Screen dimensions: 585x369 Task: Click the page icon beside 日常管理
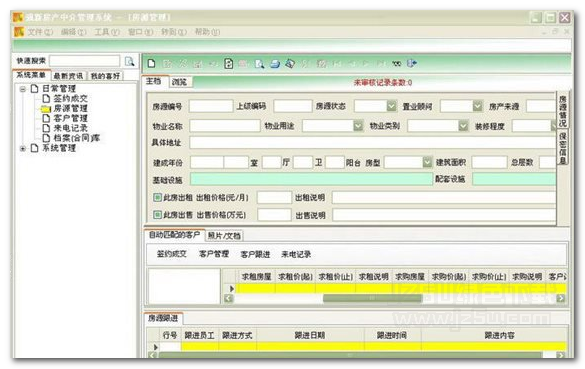pos(34,88)
